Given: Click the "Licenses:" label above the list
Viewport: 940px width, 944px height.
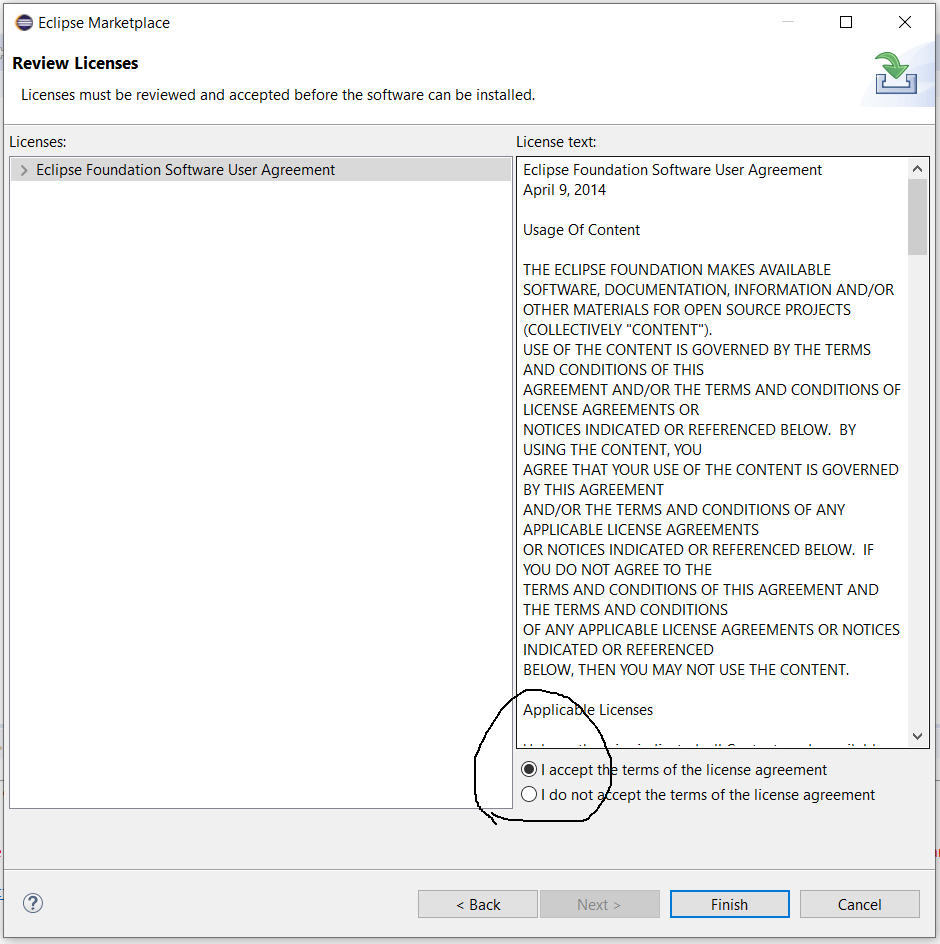Looking at the screenshot, I should click(37, 142).
